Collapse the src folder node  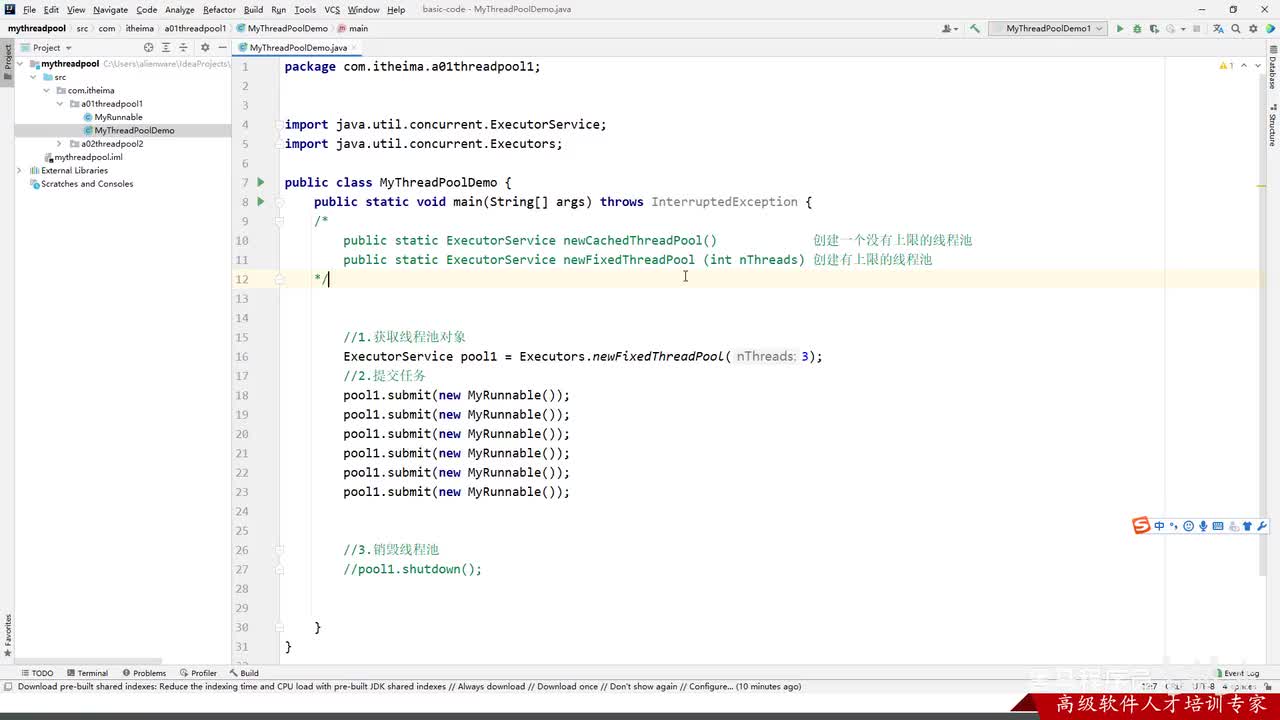click(33, 77)
